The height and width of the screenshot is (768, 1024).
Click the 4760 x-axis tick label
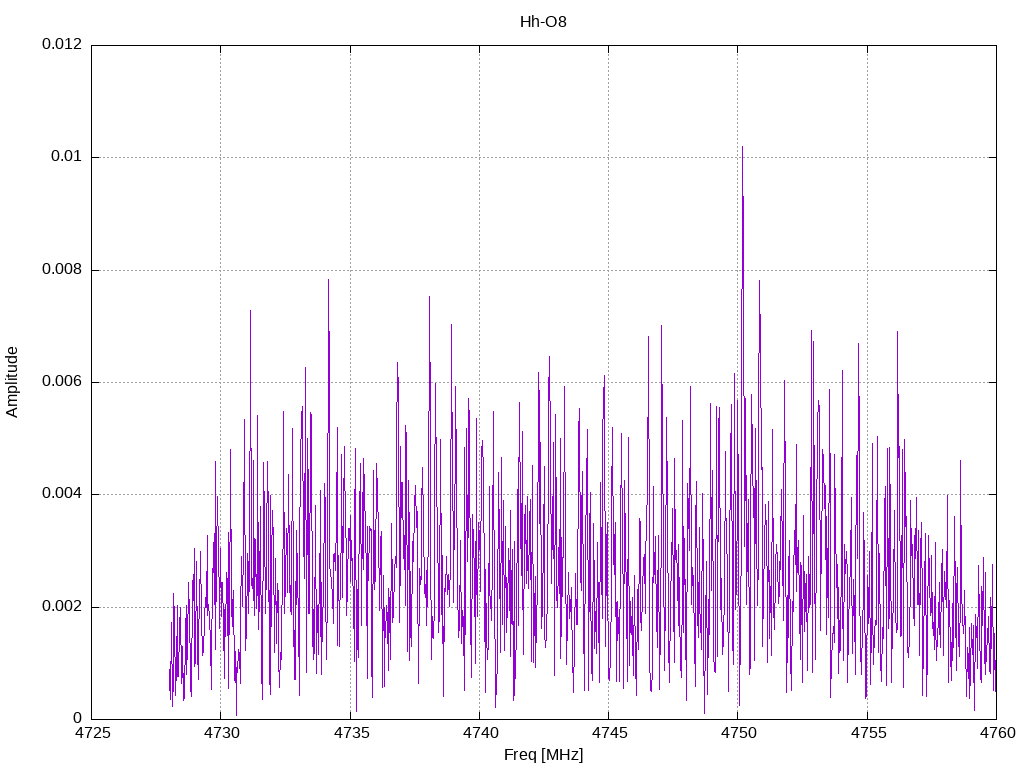[997, 733]
